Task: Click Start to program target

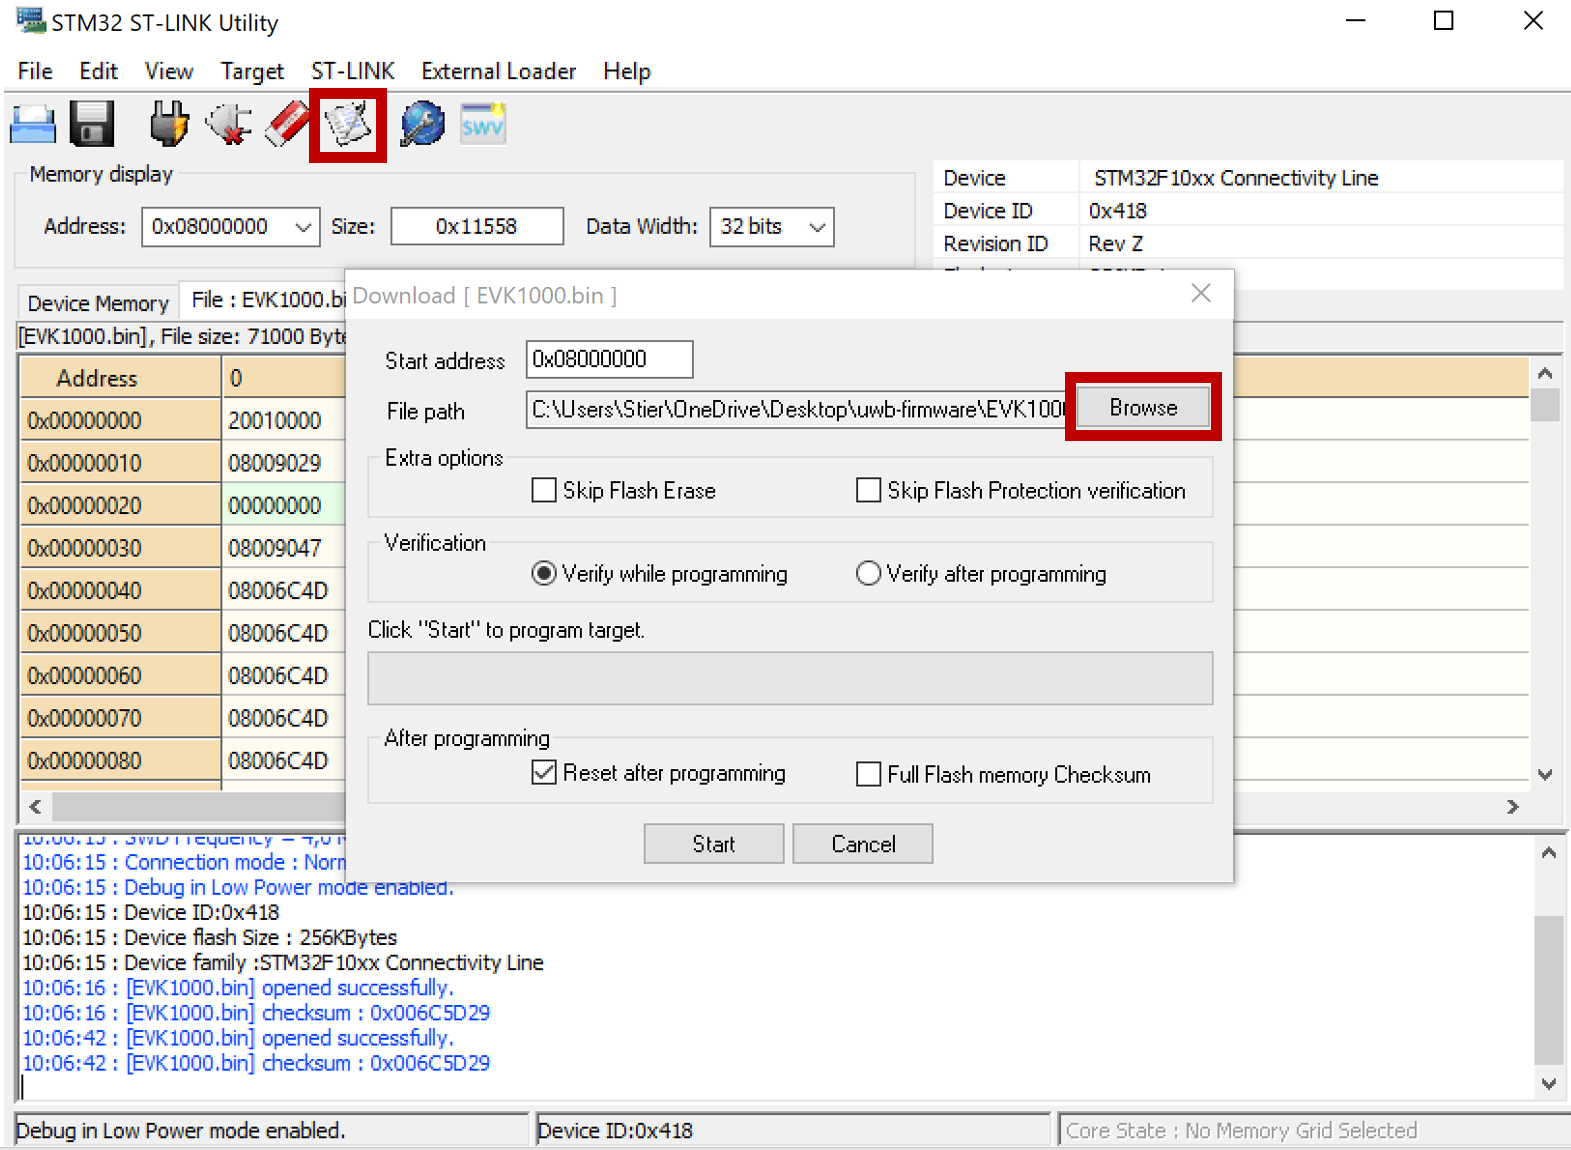Action: pos(714,844)
